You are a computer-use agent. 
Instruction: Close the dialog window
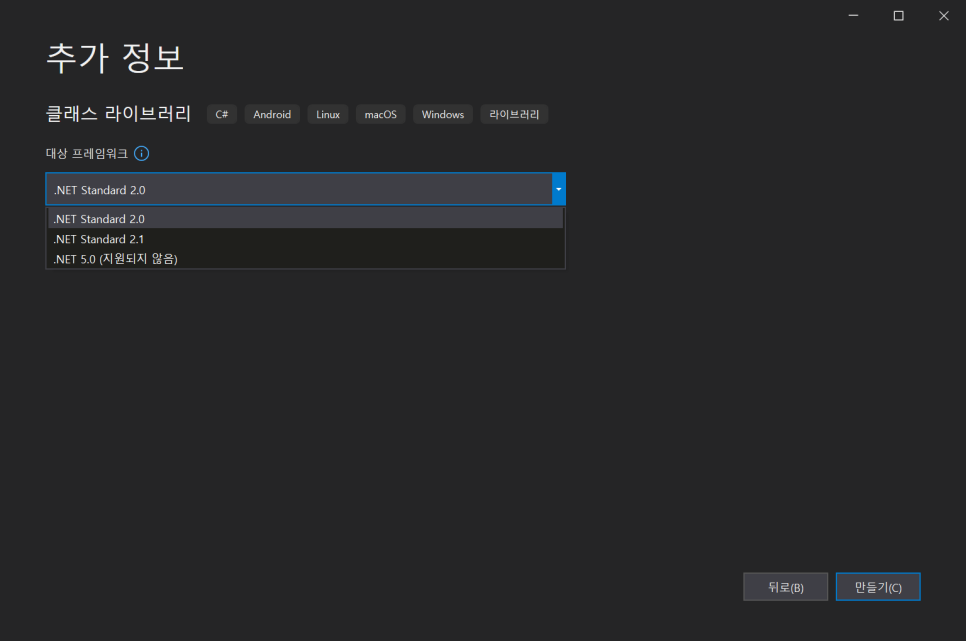tap(943, 15)
